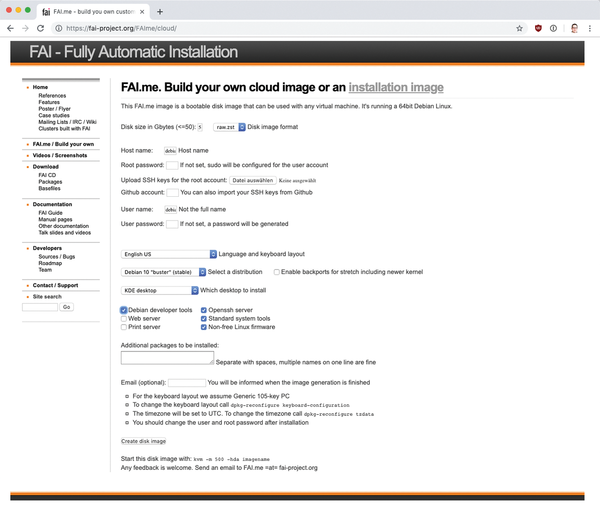Open the Poster / Flyer link
The image size is (600, 507).
[x=54, y=109]
